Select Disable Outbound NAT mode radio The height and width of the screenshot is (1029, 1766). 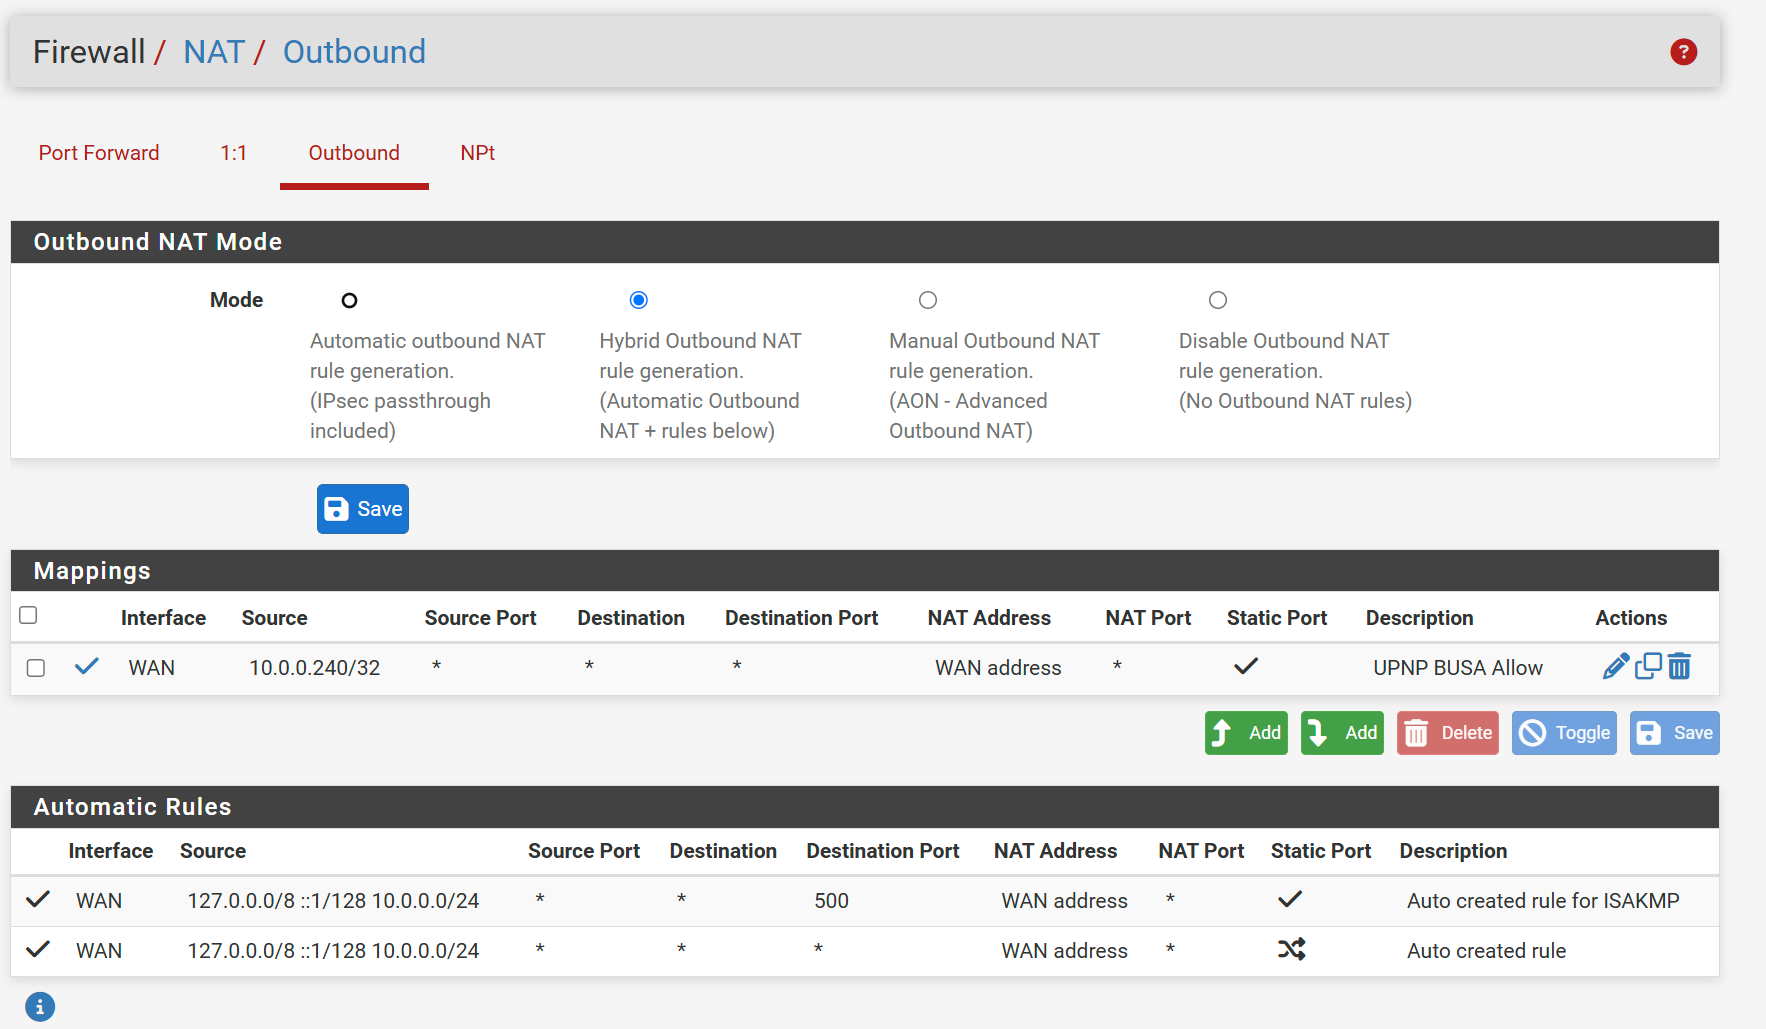tap(1217, 300)
